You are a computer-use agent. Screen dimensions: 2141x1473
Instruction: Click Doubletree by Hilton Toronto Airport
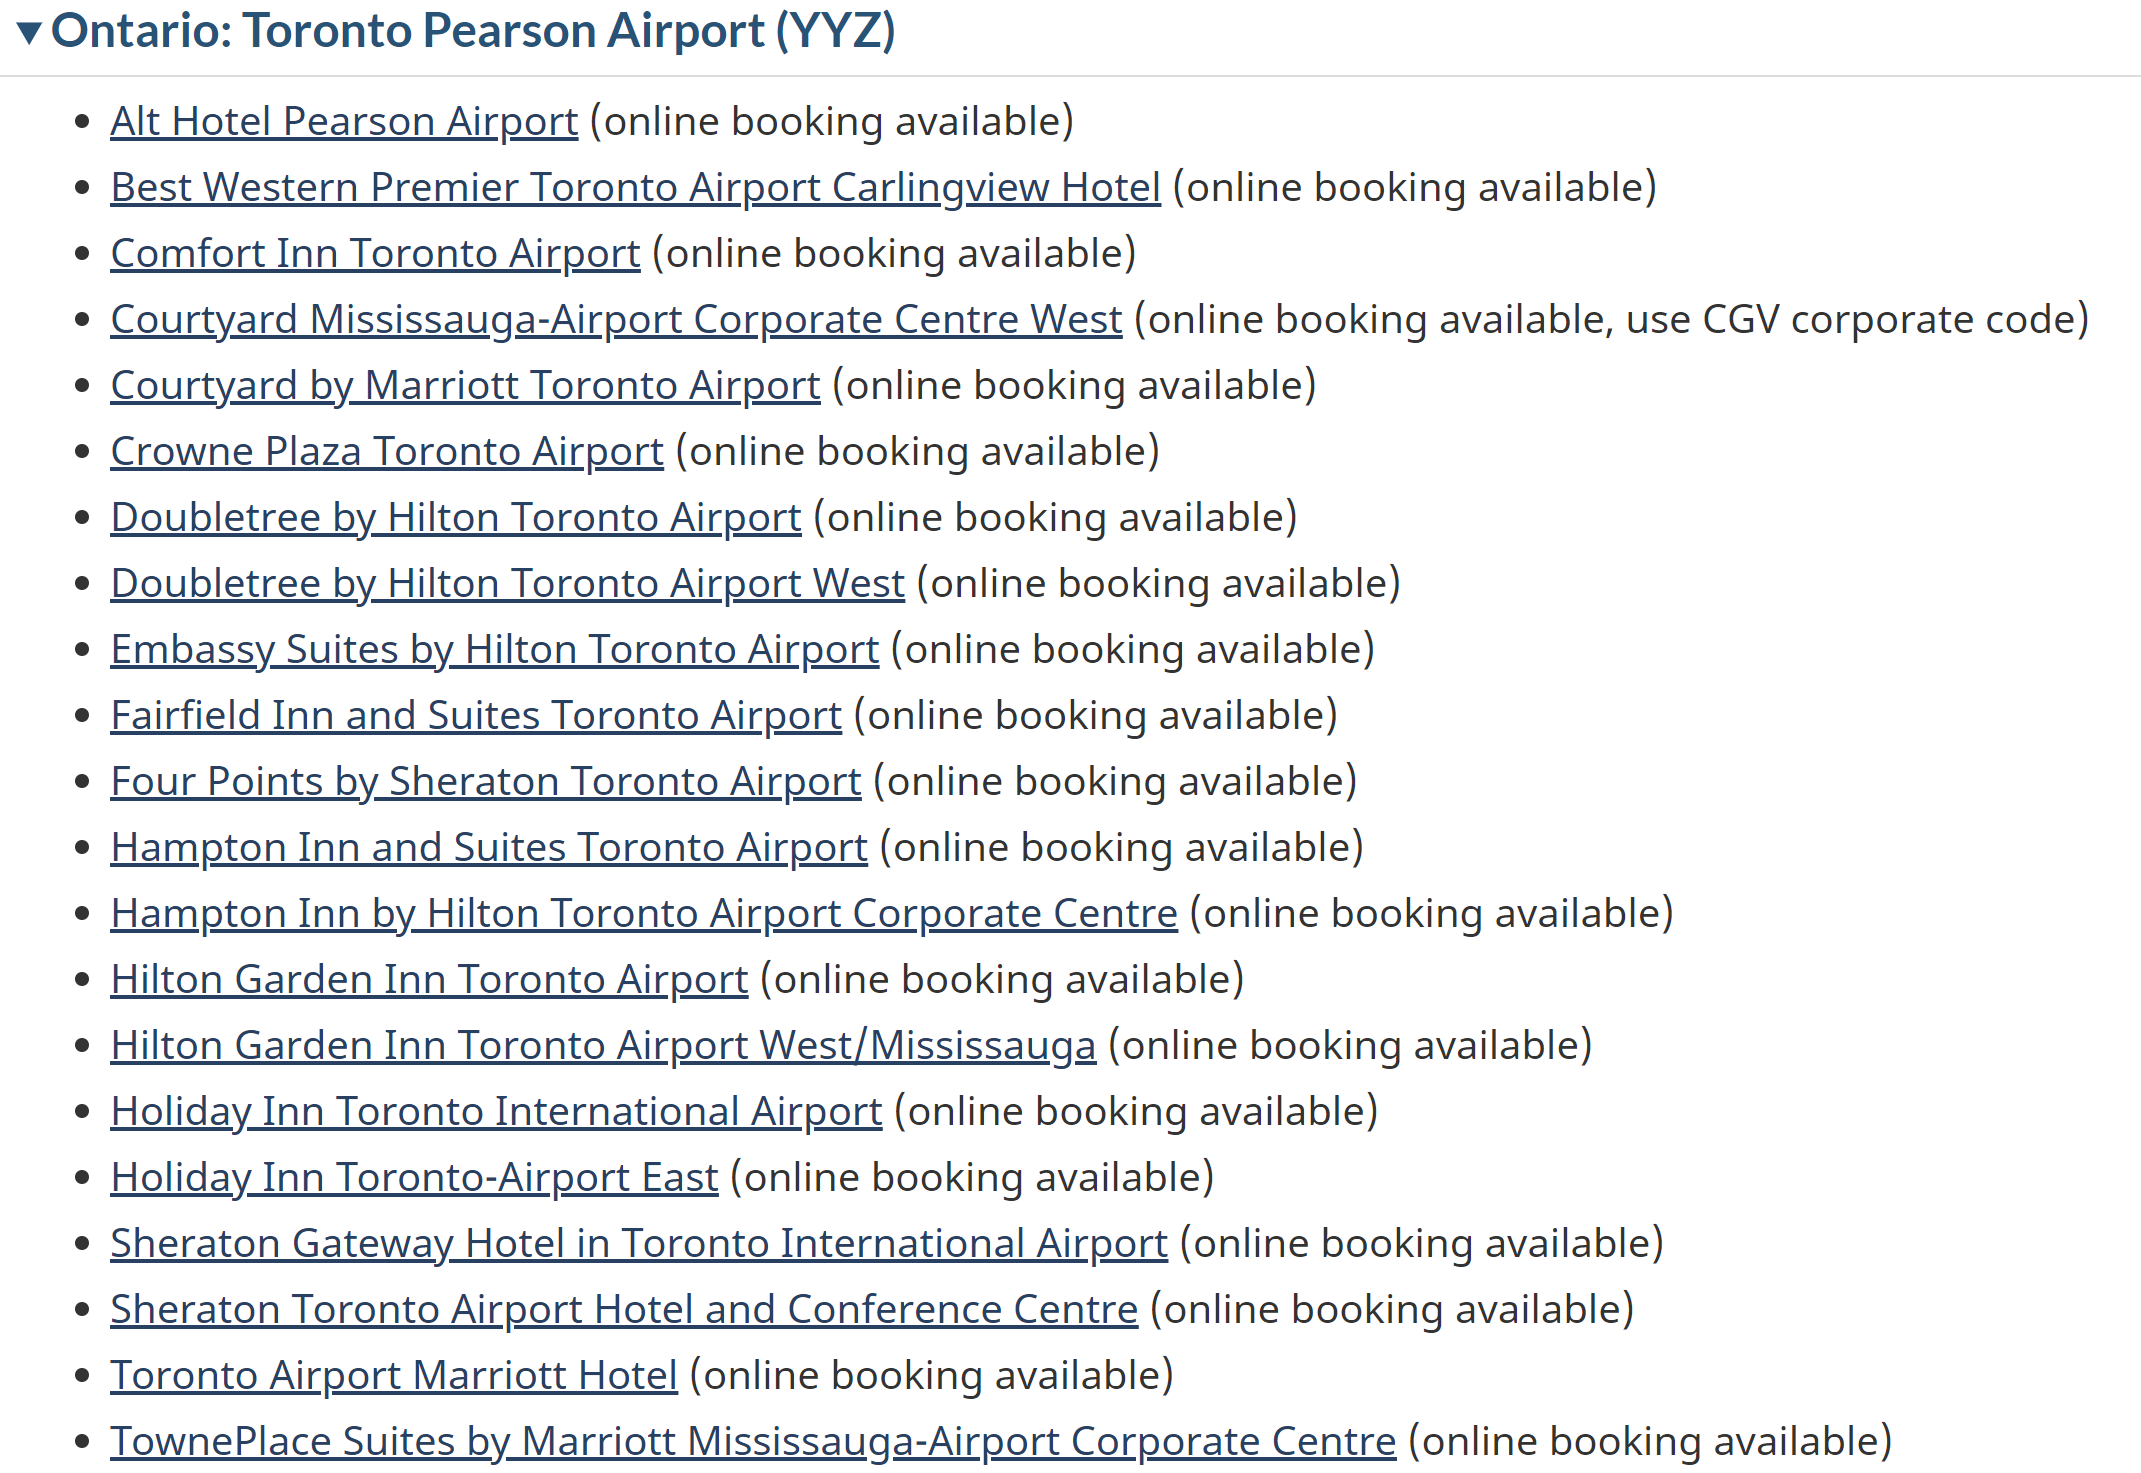pyautogui.click(x=456, y=518)
